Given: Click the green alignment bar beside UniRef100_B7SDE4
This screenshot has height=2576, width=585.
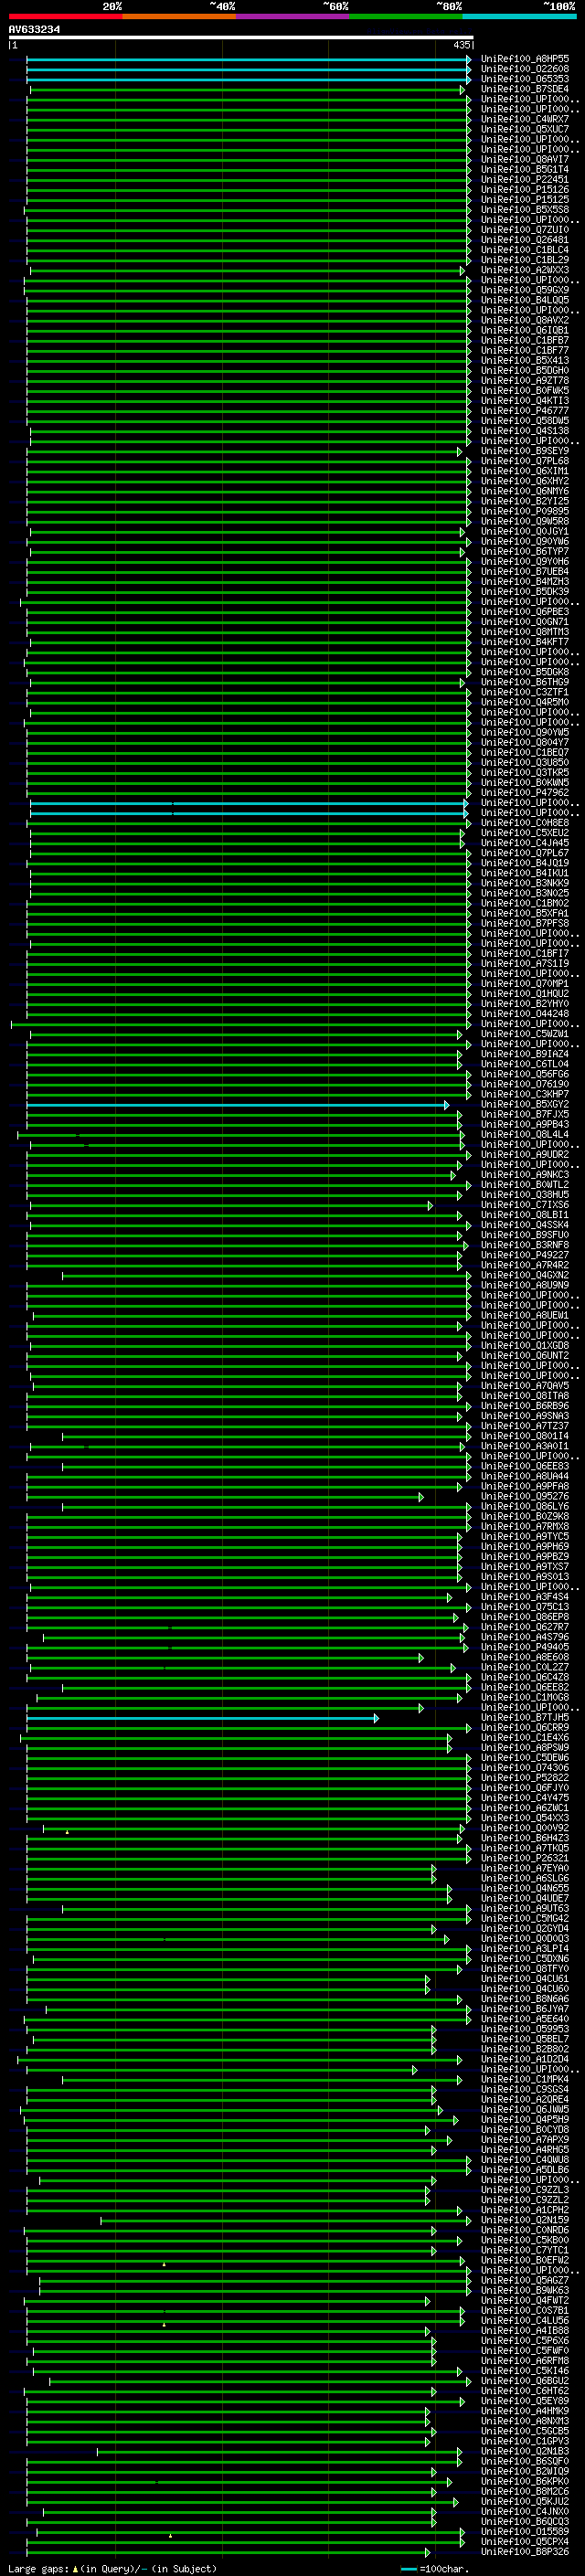Looking at the screenshot, I should 247,89.
